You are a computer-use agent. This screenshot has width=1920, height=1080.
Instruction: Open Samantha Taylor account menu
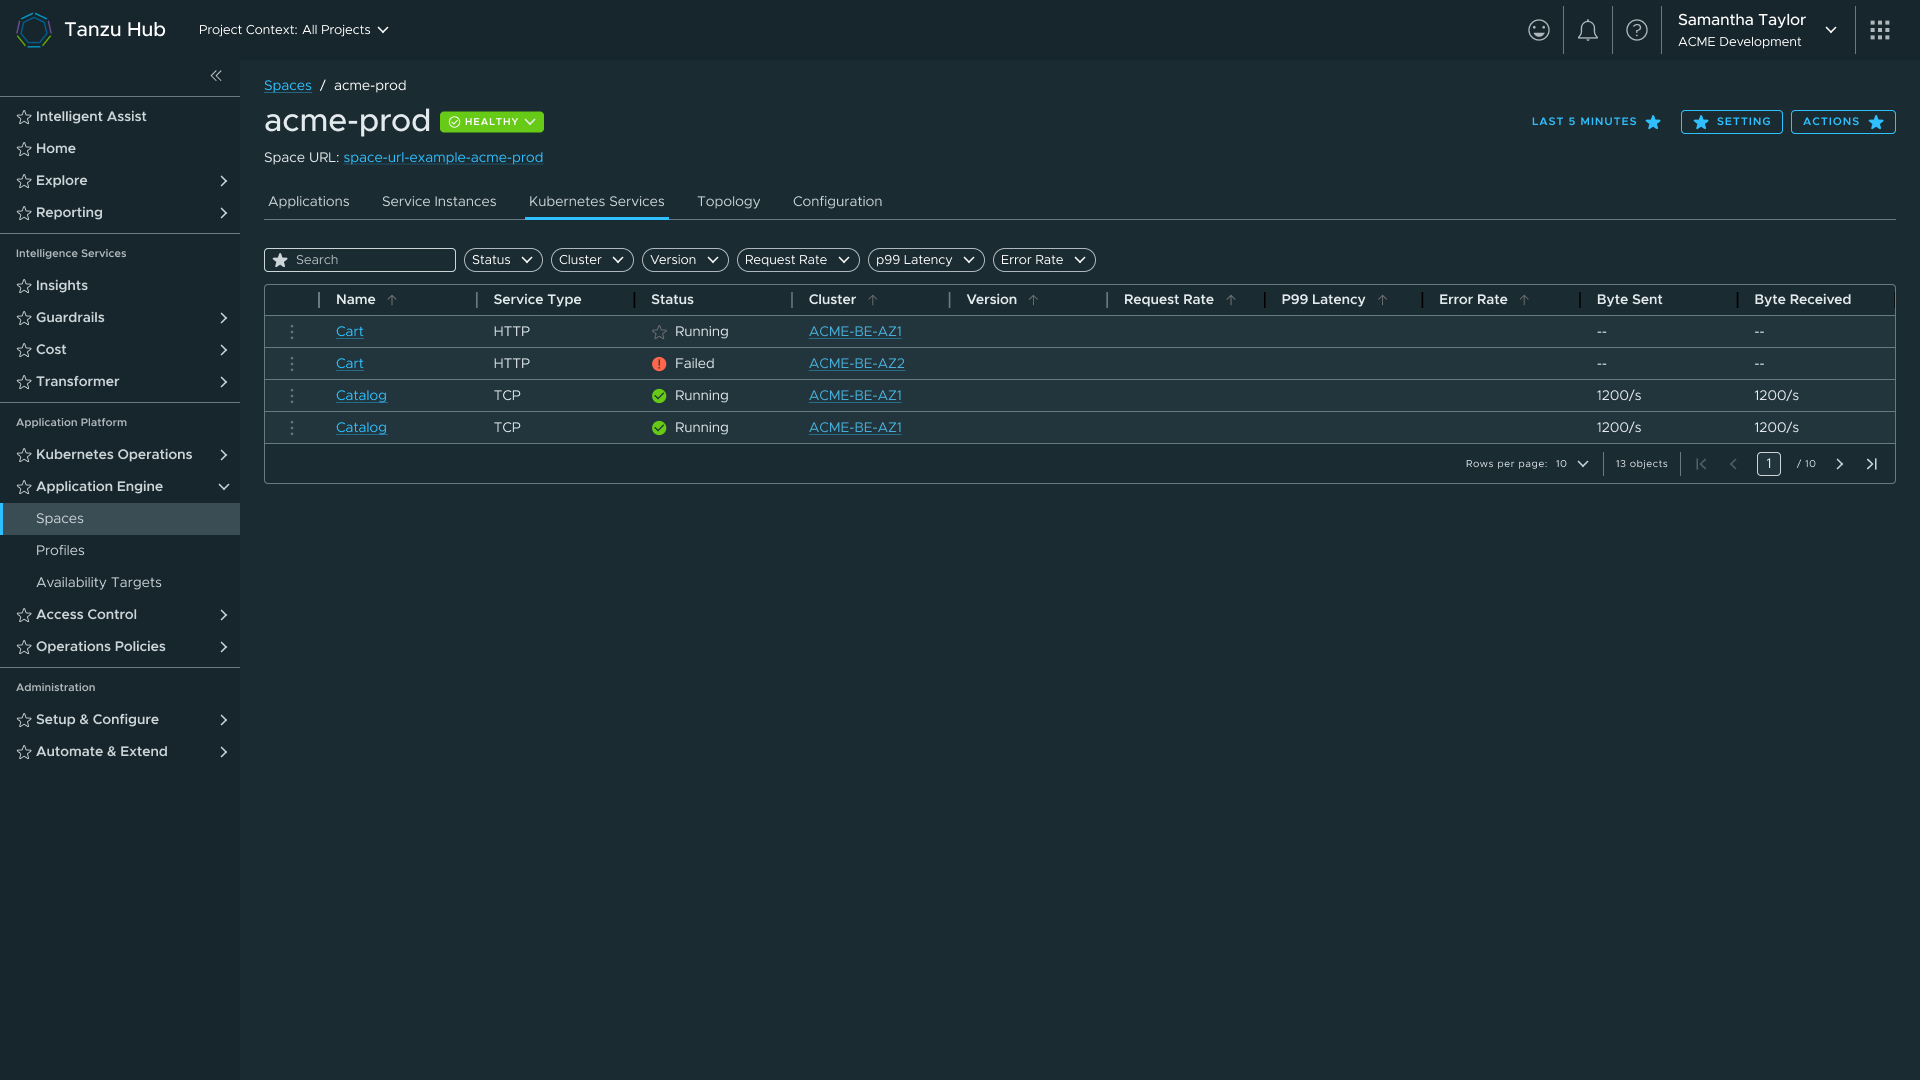point(1757,30)
